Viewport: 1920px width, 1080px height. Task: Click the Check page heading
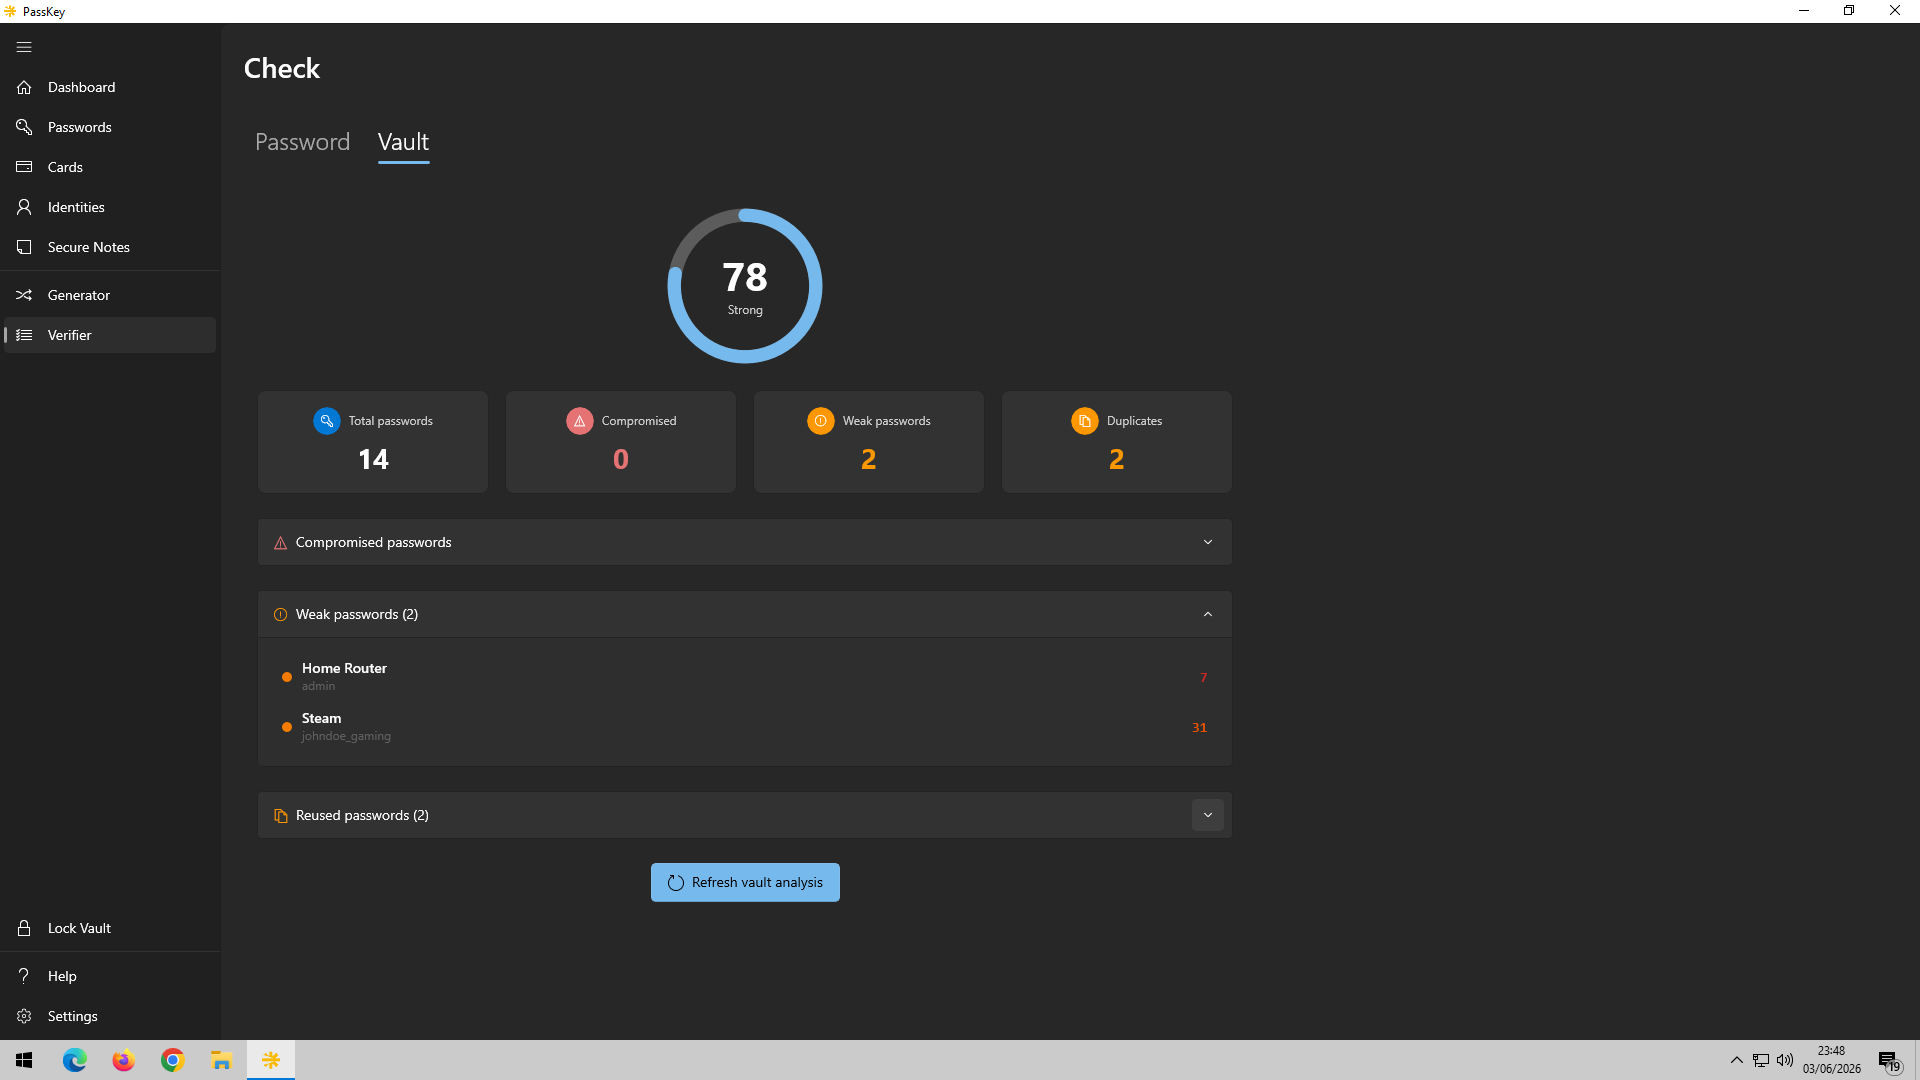click(x=282, y=68)
